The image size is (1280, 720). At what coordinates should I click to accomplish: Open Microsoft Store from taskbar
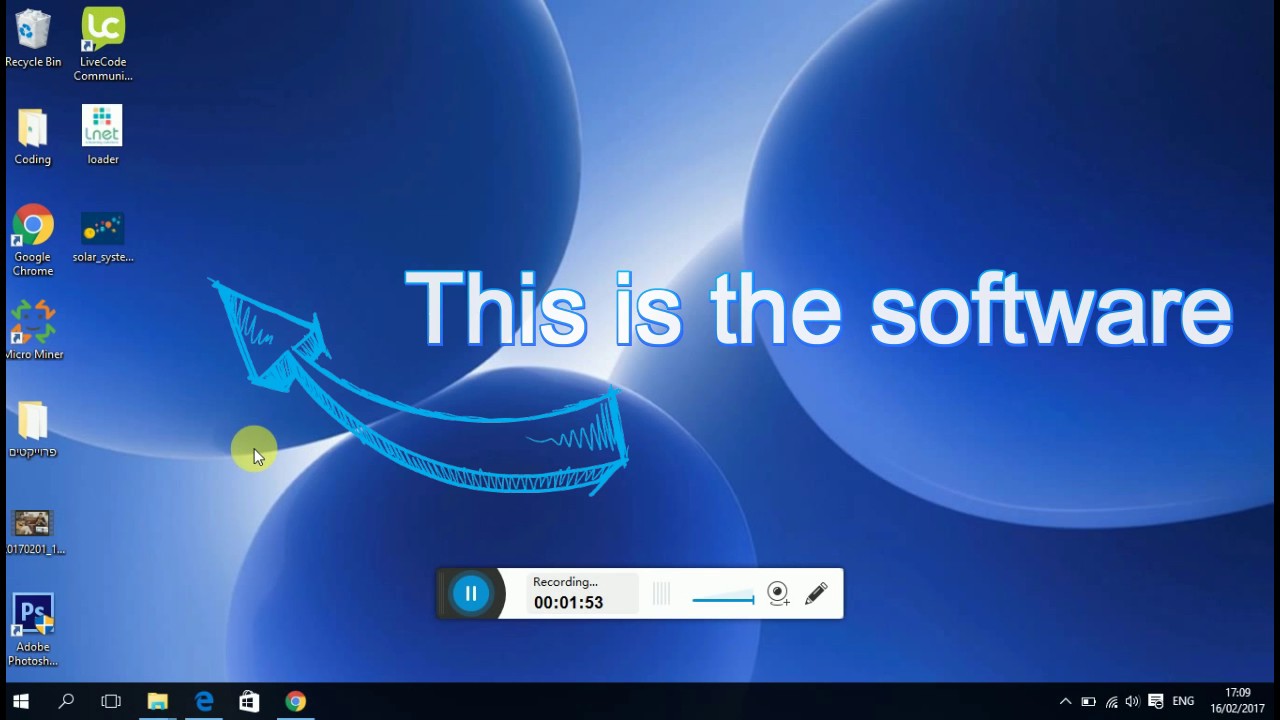pyautogui.click(x=249, y=701)
